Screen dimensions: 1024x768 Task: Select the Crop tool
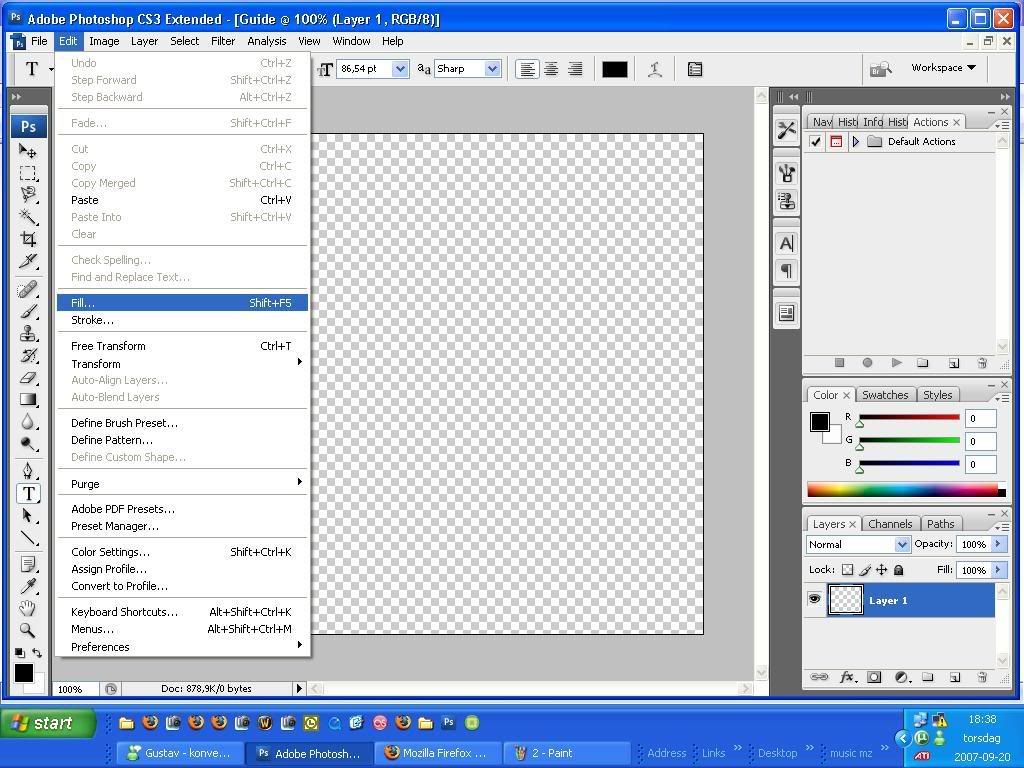click(27, 238)
